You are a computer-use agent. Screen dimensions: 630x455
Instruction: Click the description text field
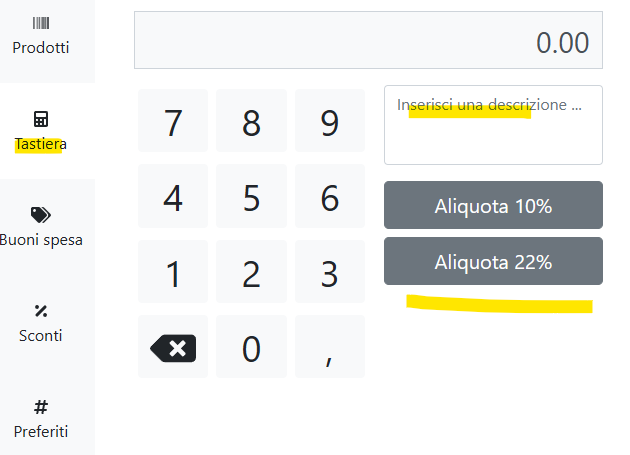point(493,125)
